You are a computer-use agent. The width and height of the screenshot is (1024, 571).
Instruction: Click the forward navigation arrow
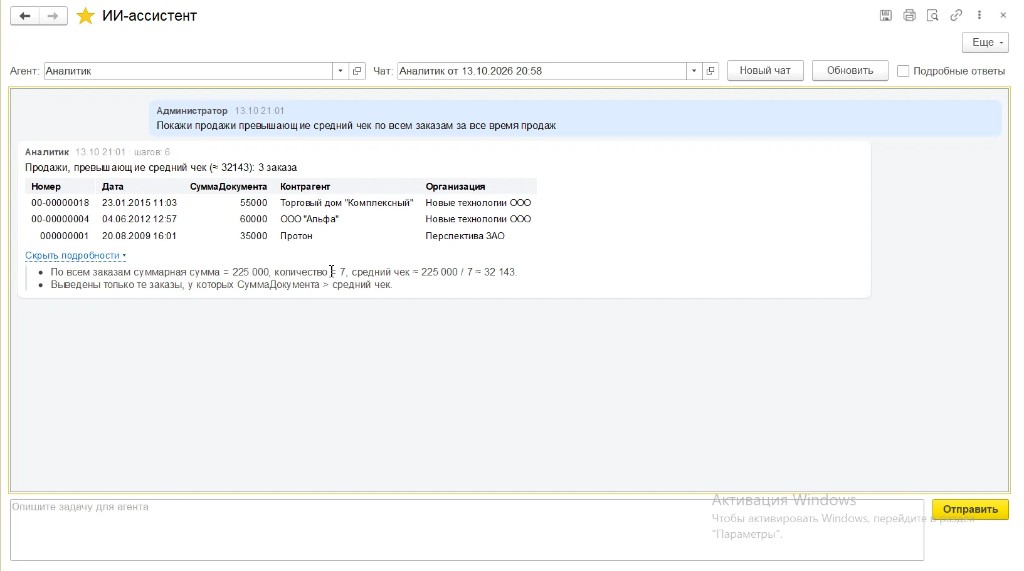[53, 16]
